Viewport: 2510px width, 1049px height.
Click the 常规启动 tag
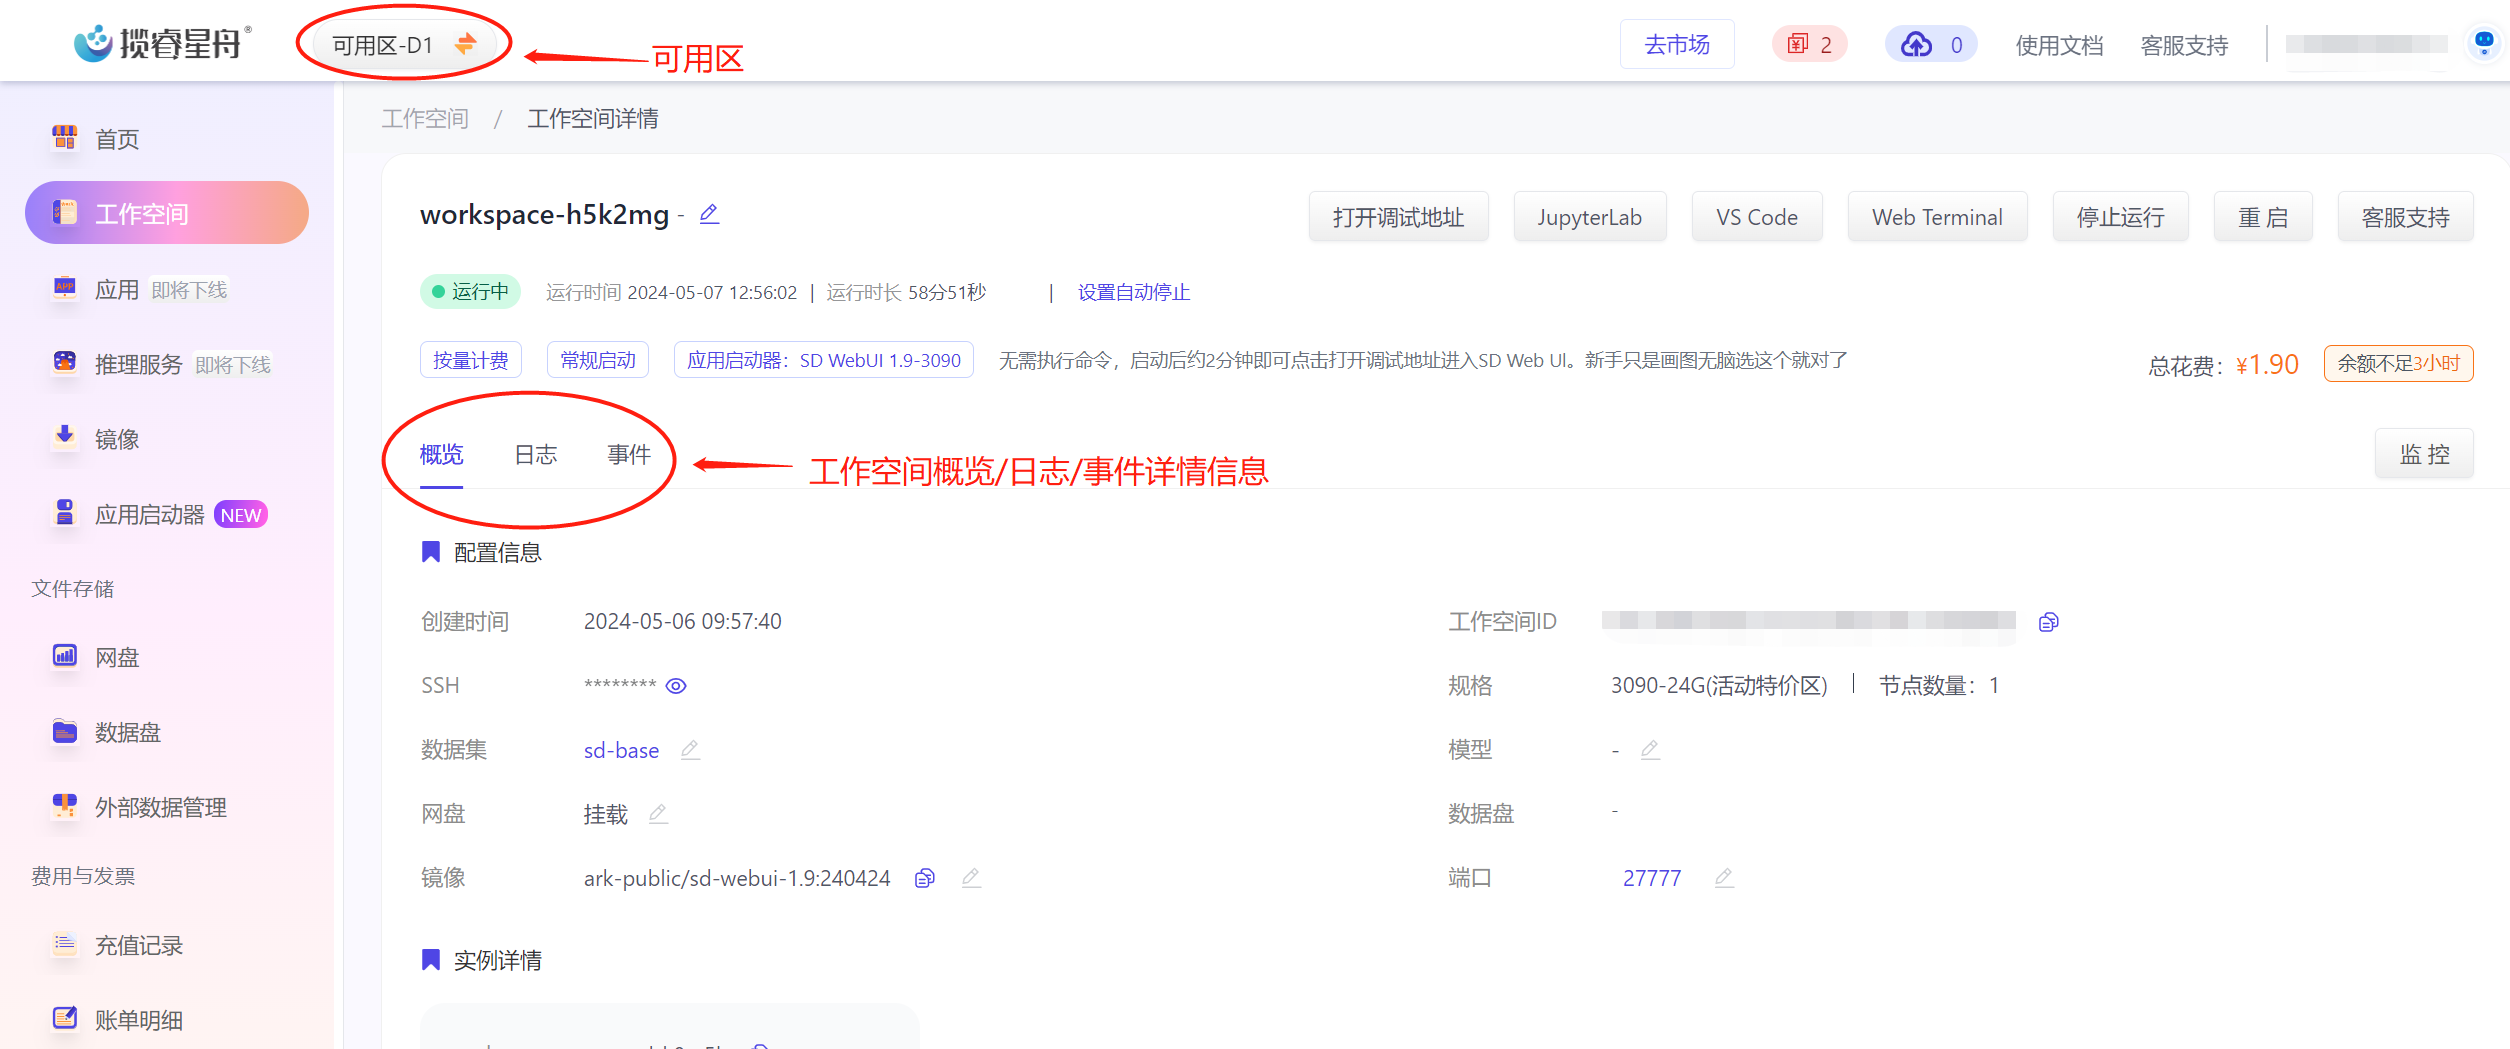click(598, 360)
